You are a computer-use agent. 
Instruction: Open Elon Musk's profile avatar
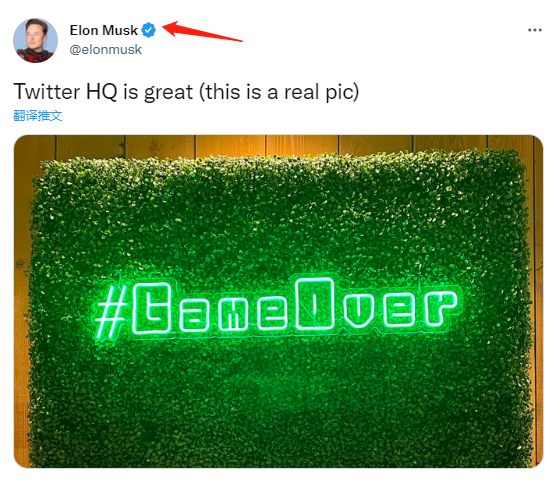(35, 40)
